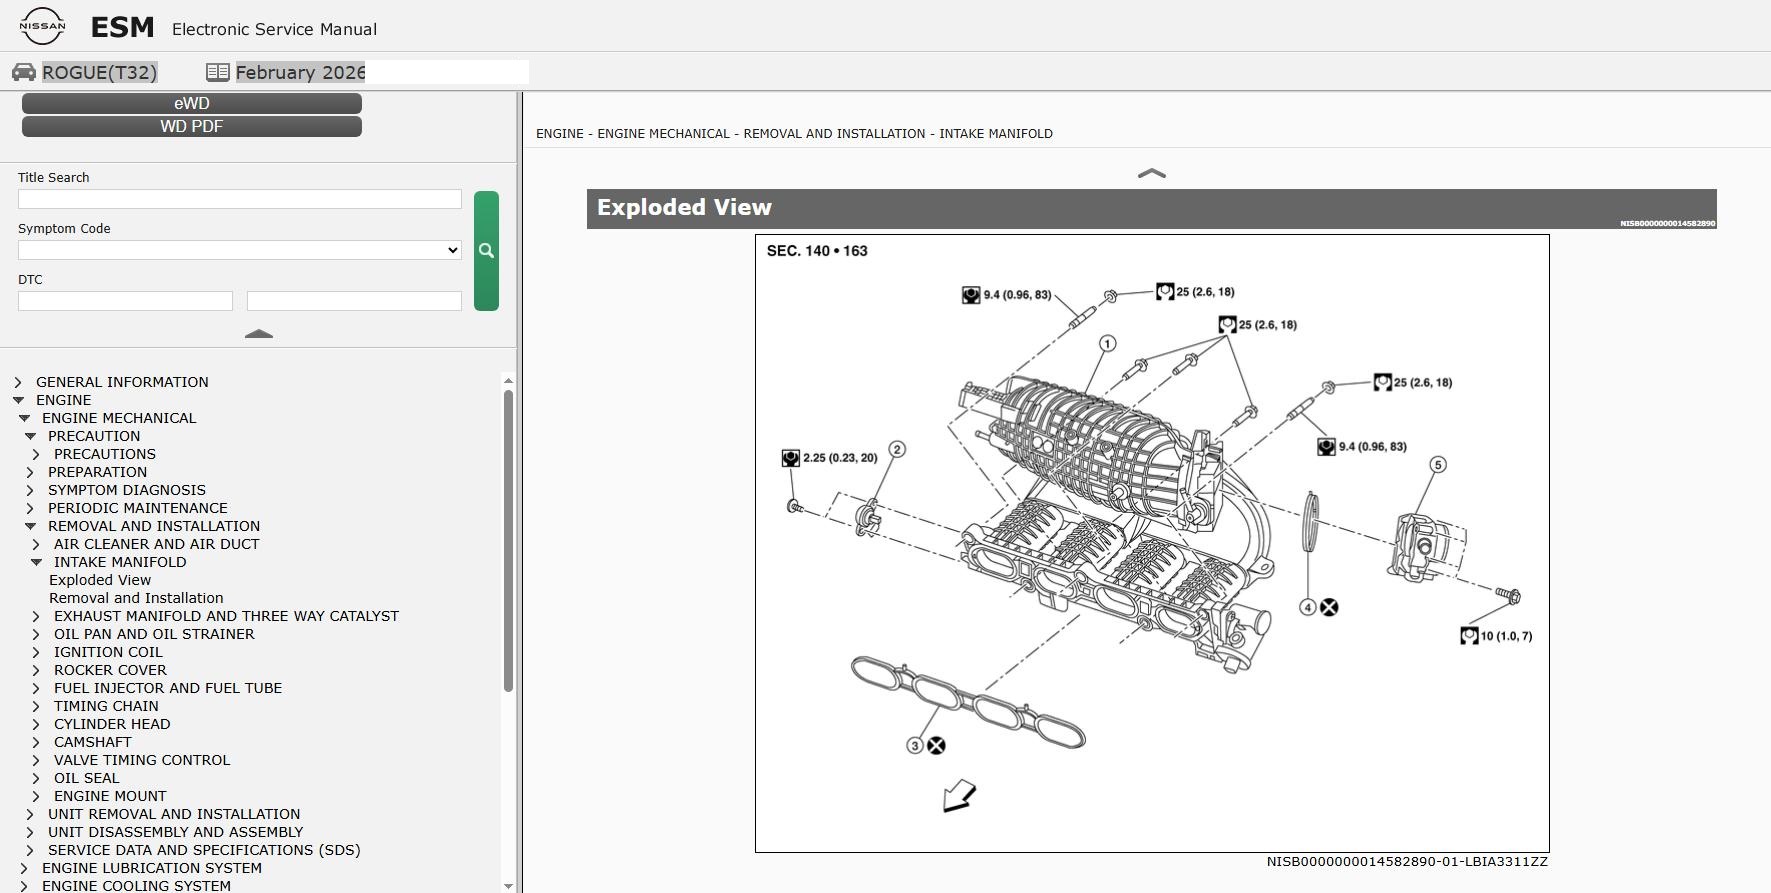Click the Nissan logo icon

tap(42, 26)
